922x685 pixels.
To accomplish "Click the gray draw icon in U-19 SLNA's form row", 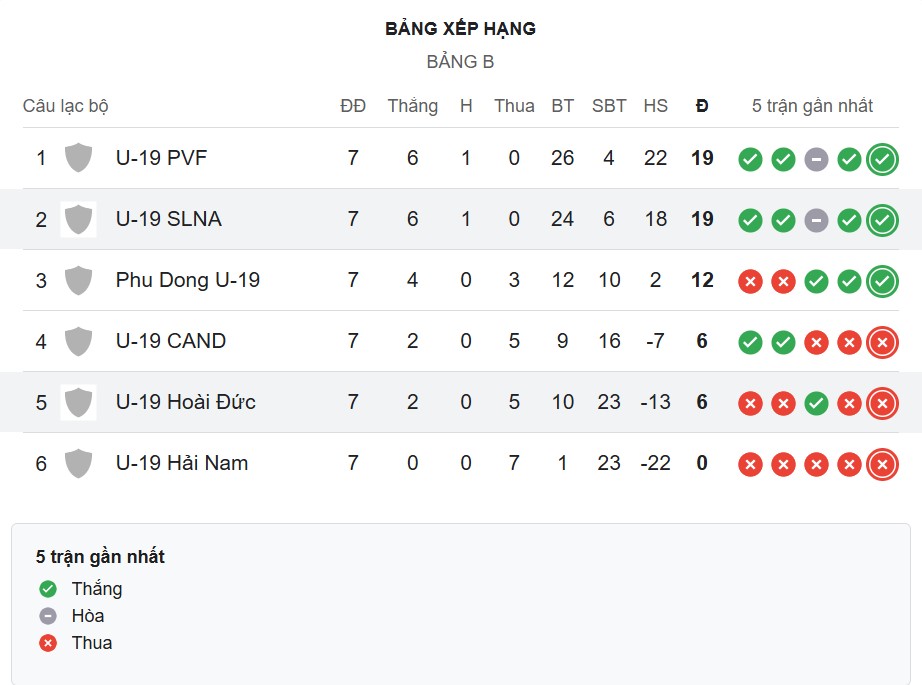I will click(x=815, y=219).
